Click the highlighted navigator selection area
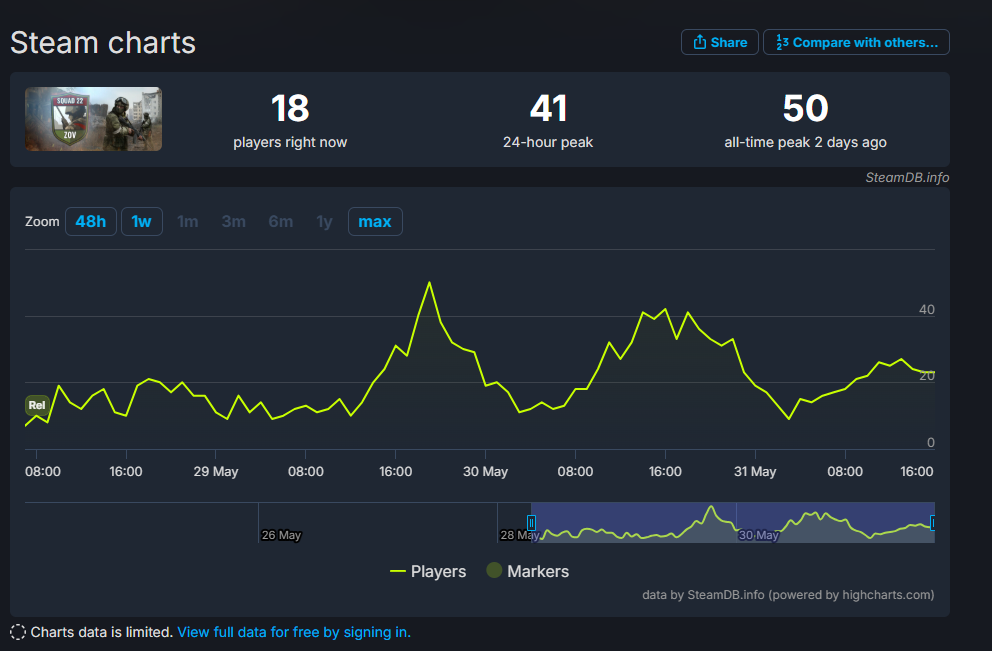This screenshot has height=651, width=992. (x=733, y=523)
